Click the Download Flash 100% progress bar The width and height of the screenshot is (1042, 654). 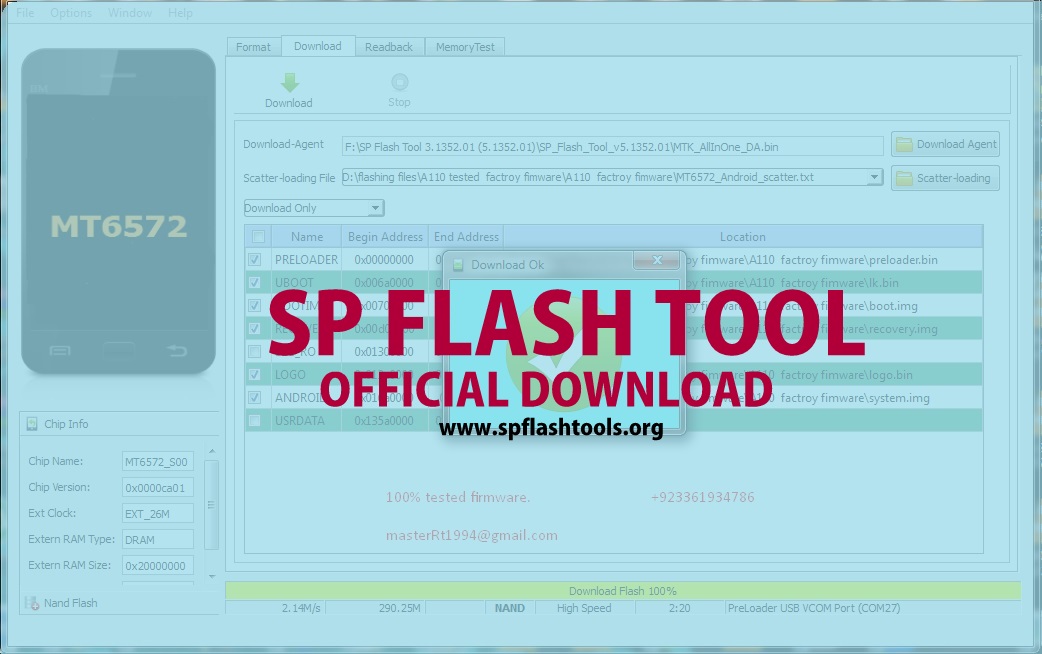623,590
